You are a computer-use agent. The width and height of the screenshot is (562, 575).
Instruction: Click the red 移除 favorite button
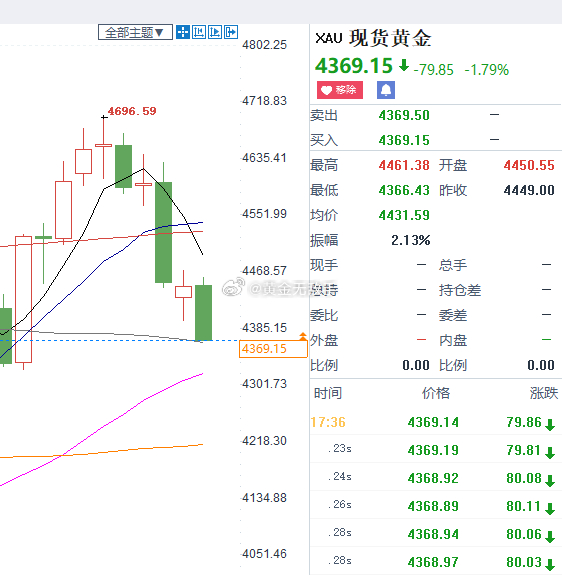pyautogui.click(x=340, y=90)
